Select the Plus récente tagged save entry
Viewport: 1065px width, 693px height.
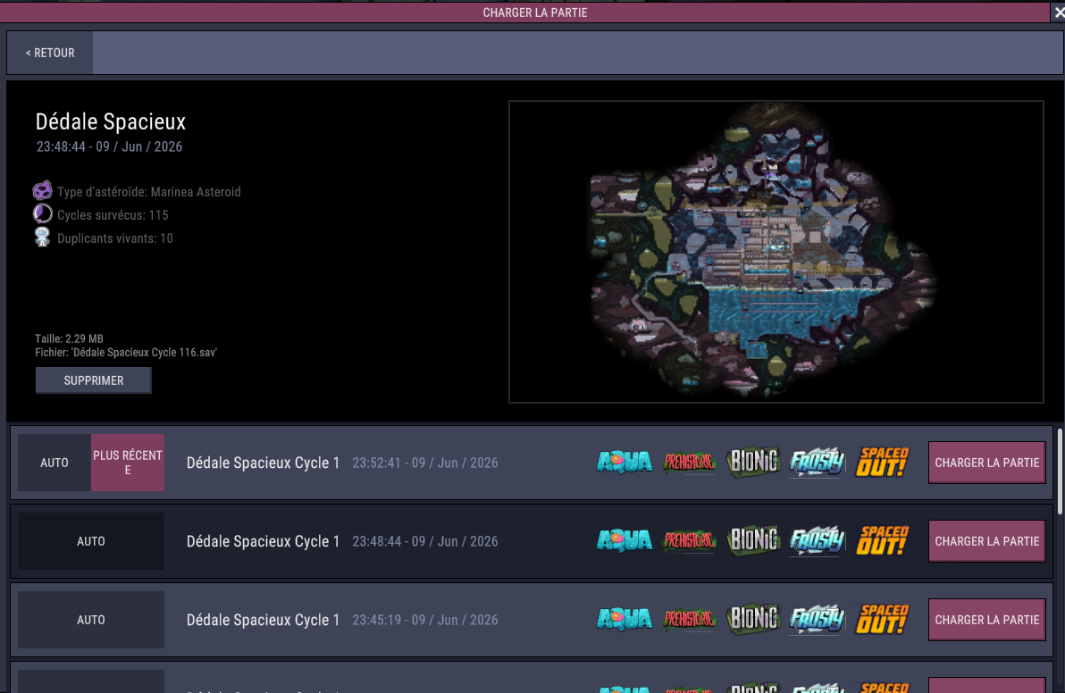tap(531, 463)
